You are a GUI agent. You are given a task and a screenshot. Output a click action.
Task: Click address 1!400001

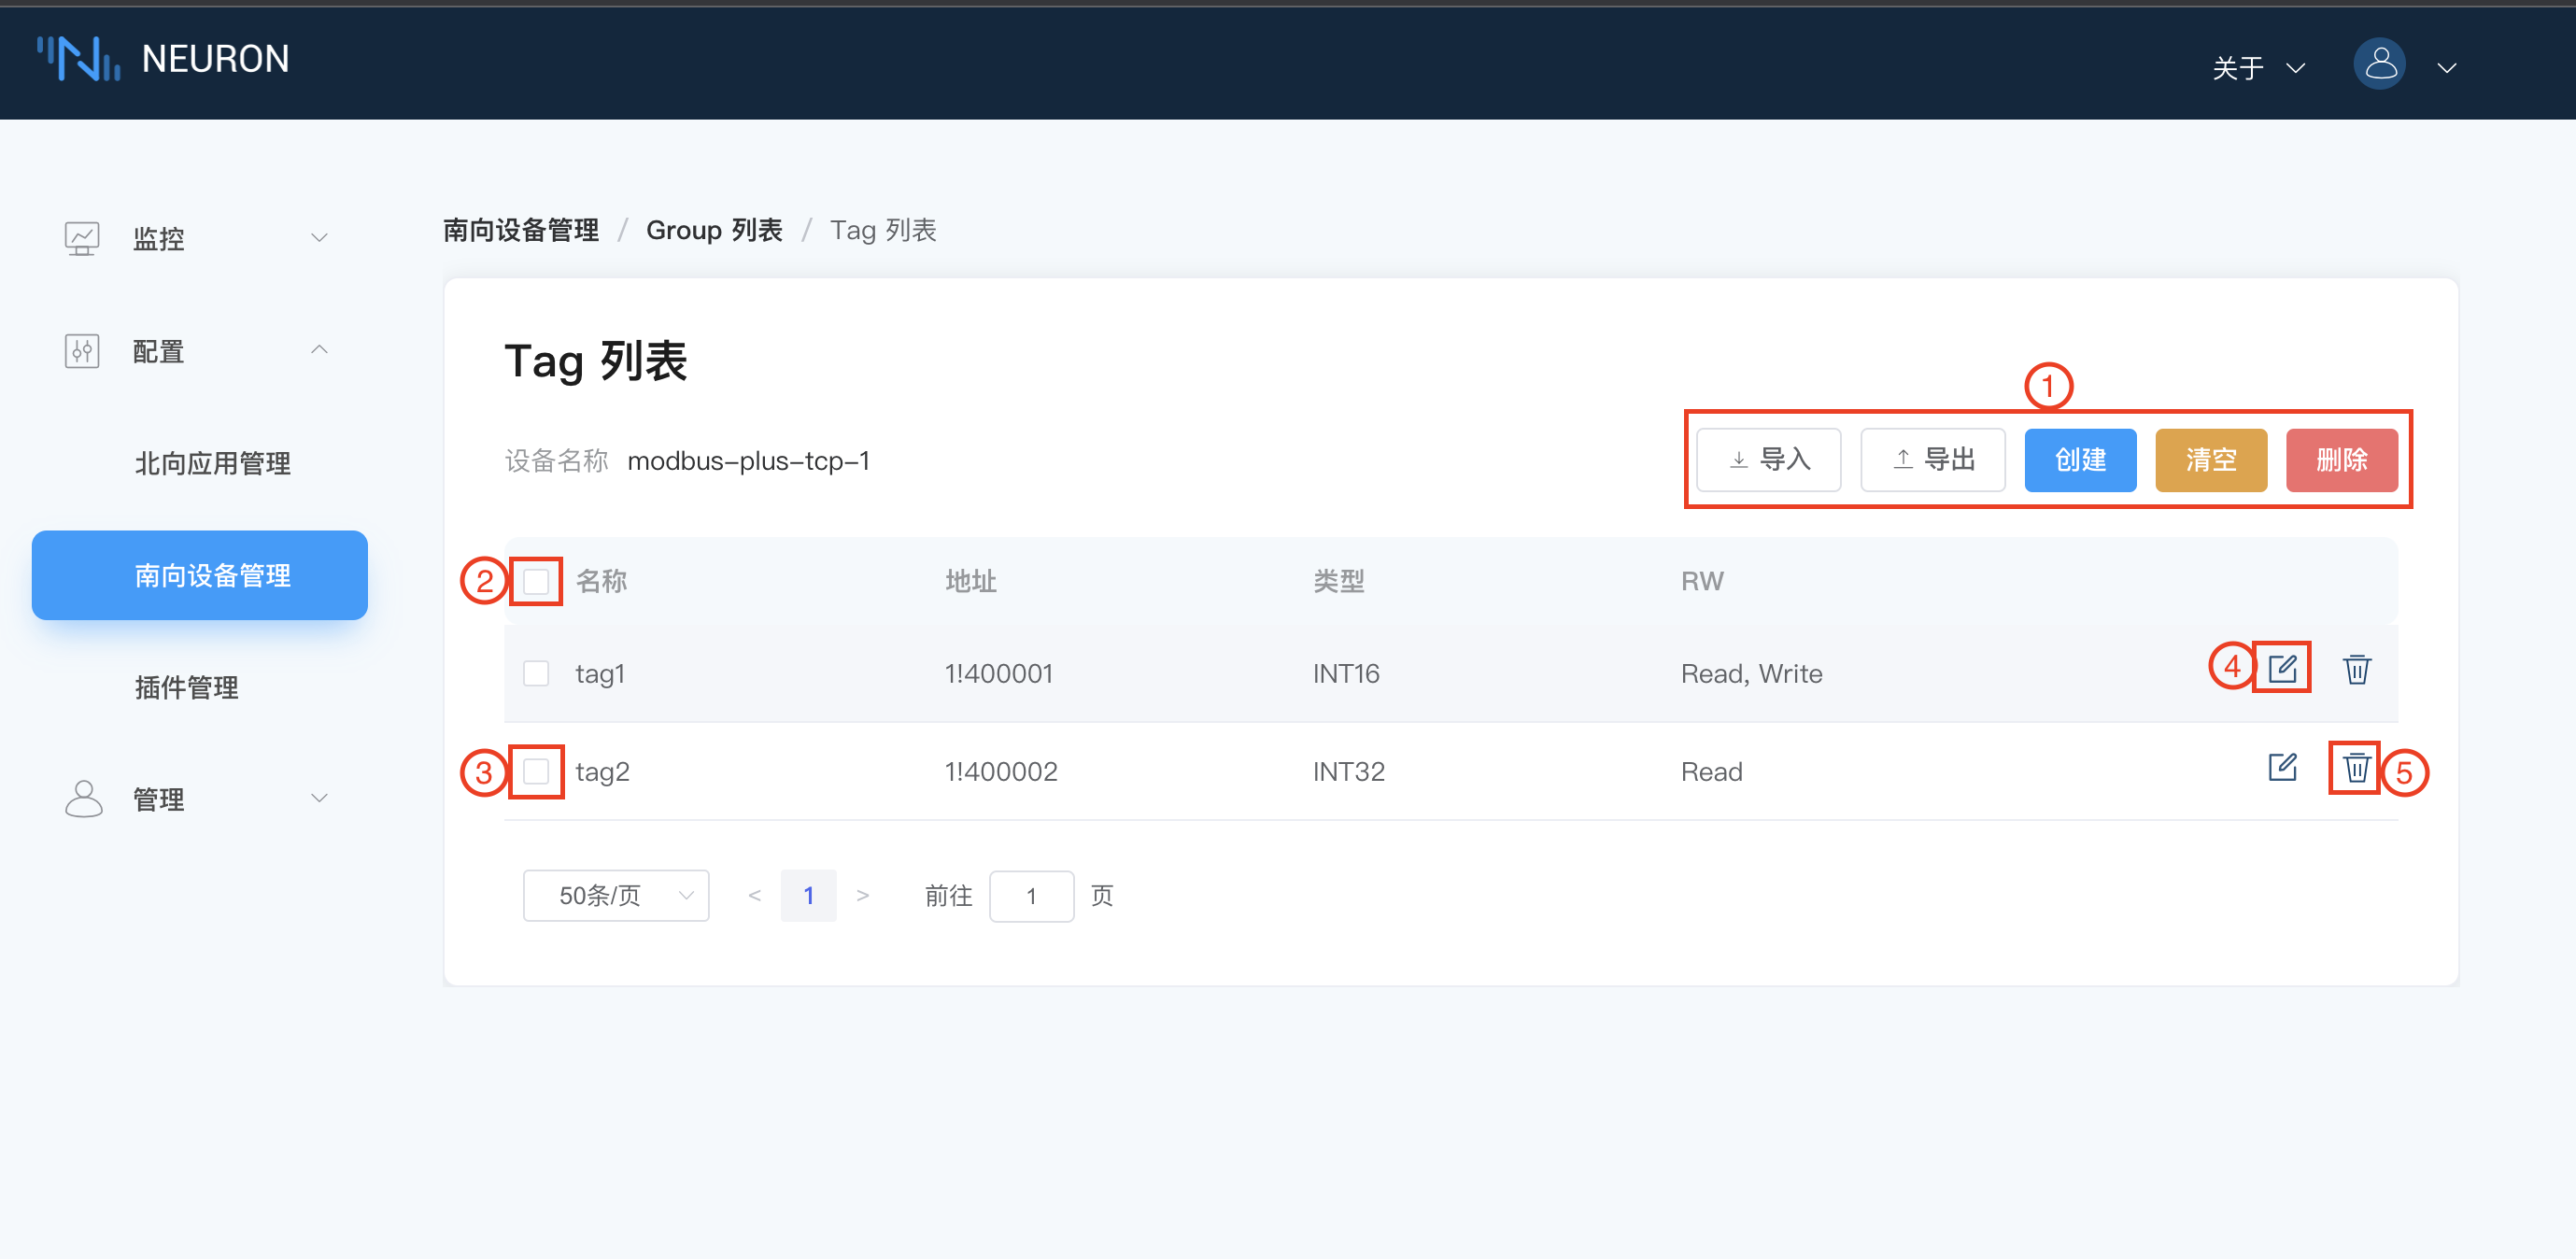point(998,673)
